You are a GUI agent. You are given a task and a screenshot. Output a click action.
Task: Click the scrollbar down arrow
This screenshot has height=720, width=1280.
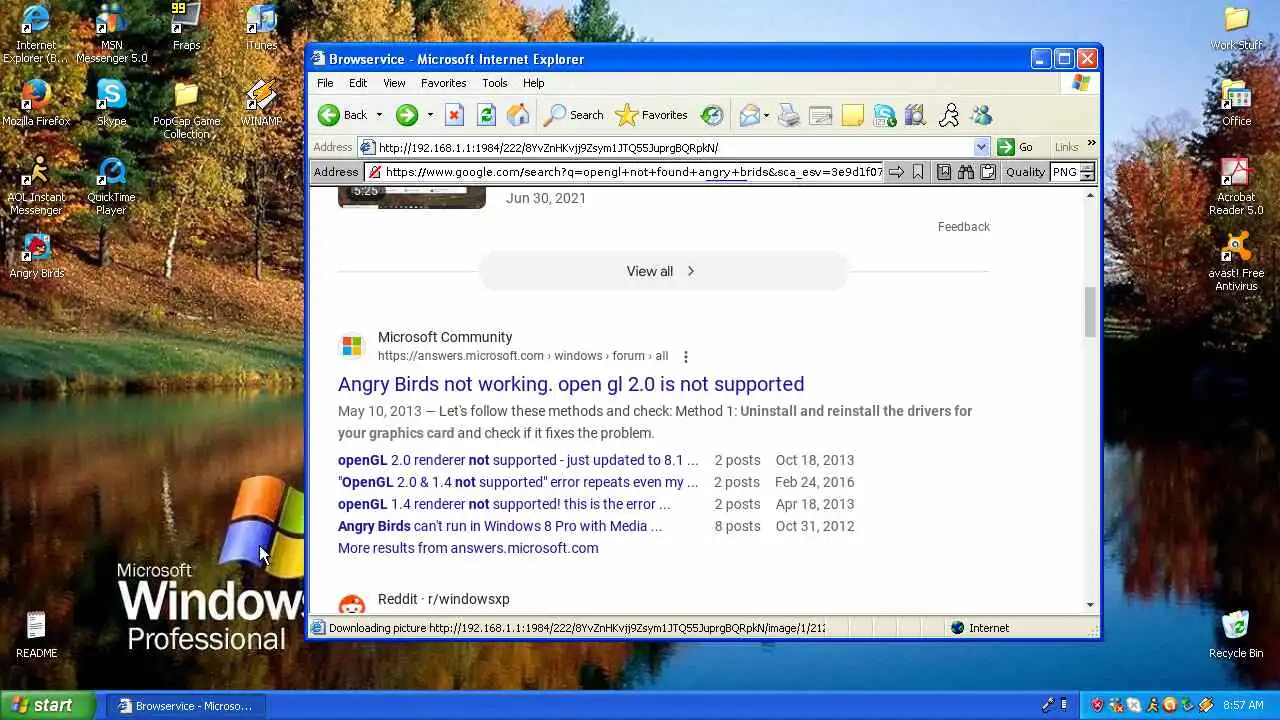coord(1090,604)
